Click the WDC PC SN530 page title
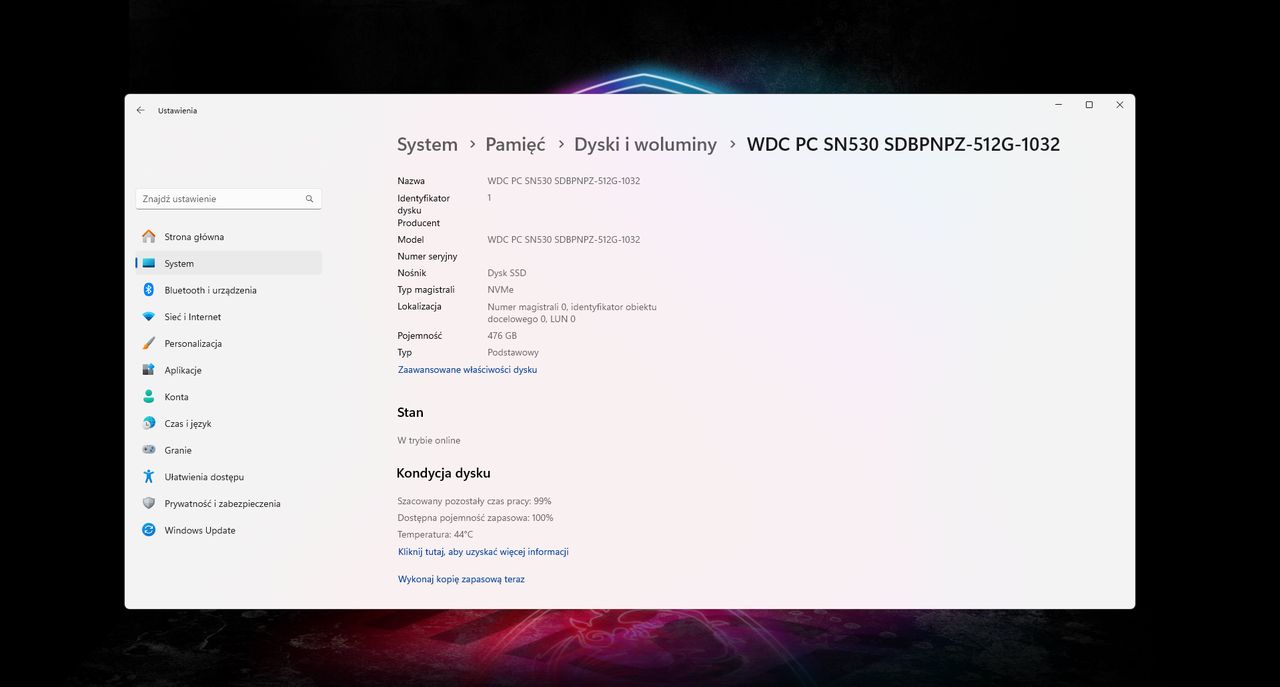The image size is (1280, 687). [x=903, y=144]
